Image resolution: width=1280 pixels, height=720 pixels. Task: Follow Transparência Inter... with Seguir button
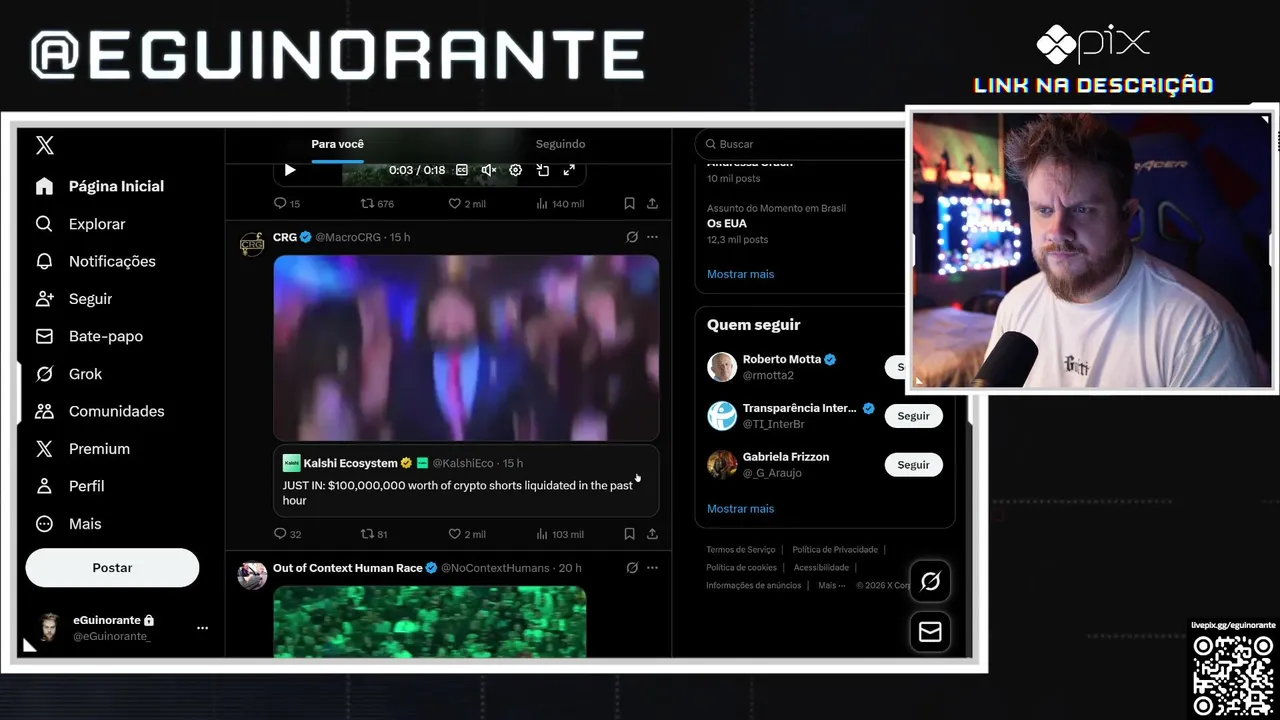[x=913, y=416]
